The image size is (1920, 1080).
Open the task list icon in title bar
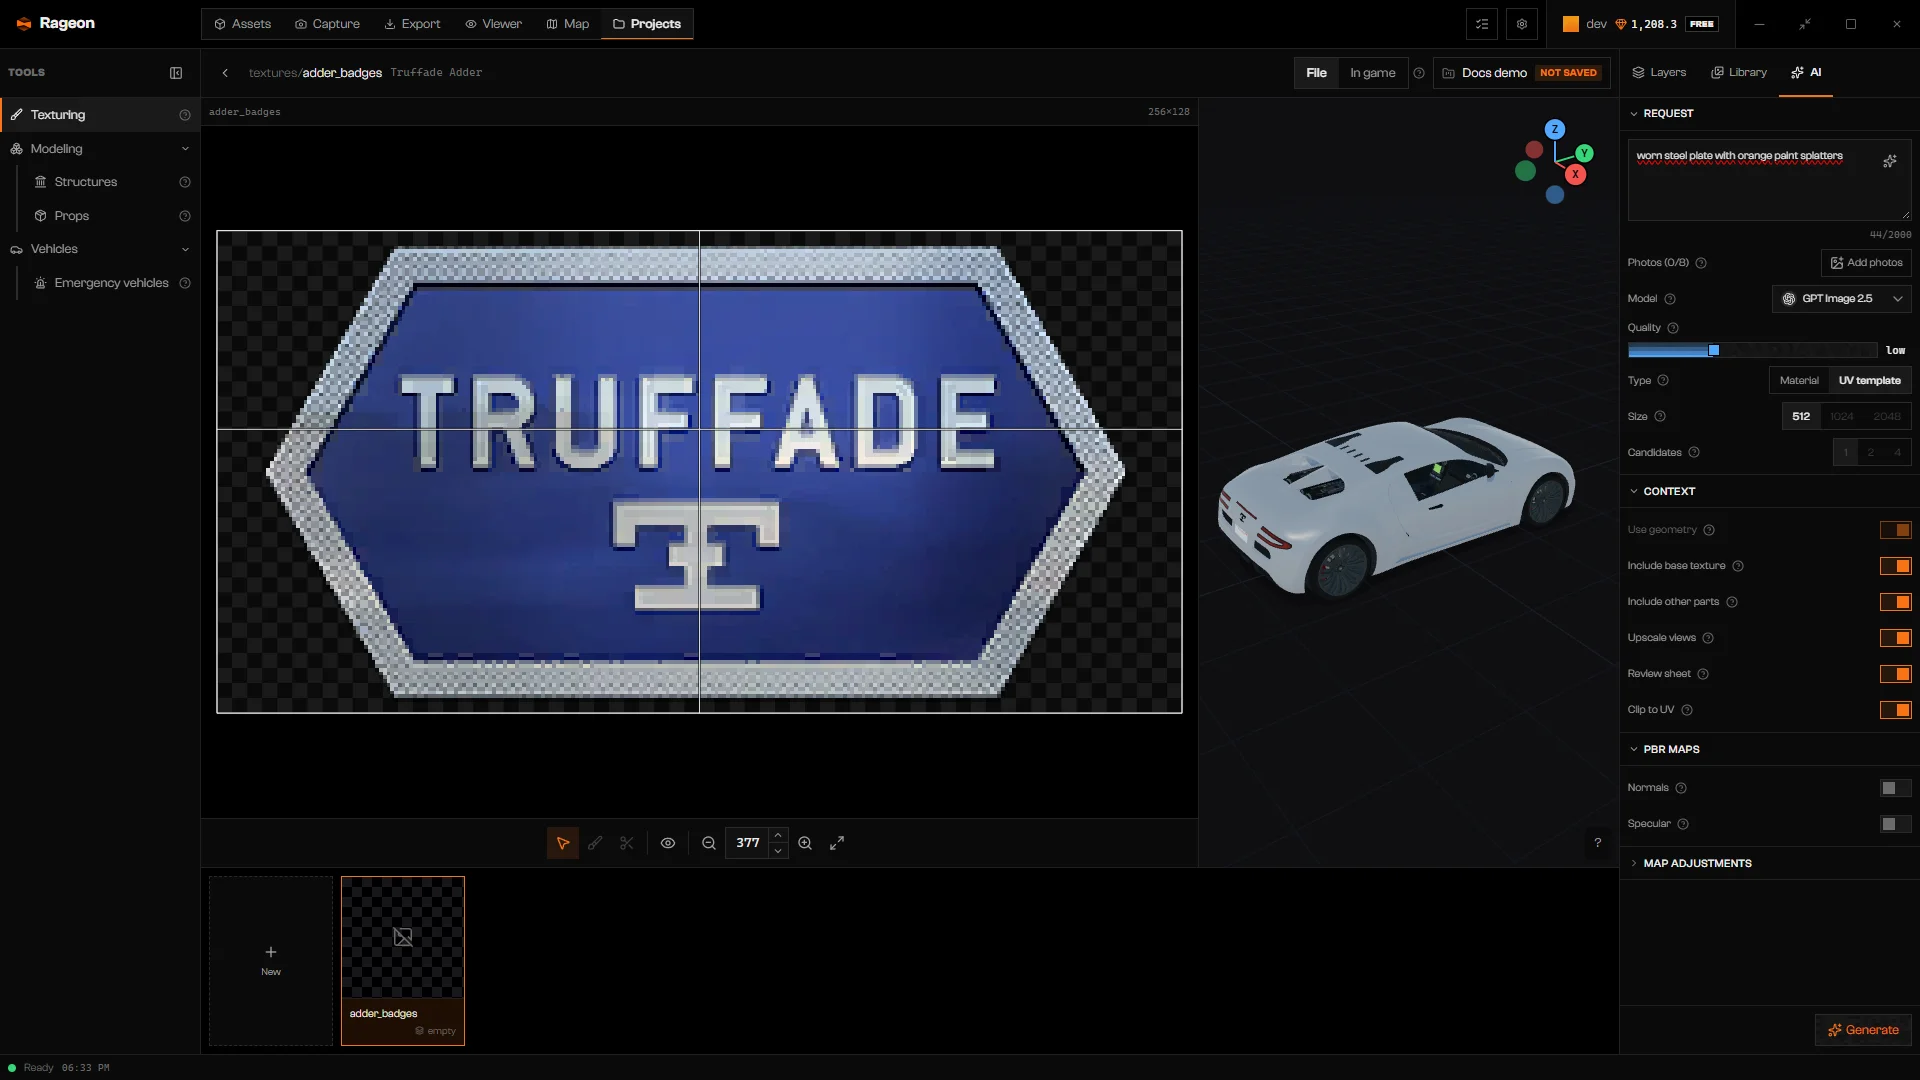(1482, 24)
